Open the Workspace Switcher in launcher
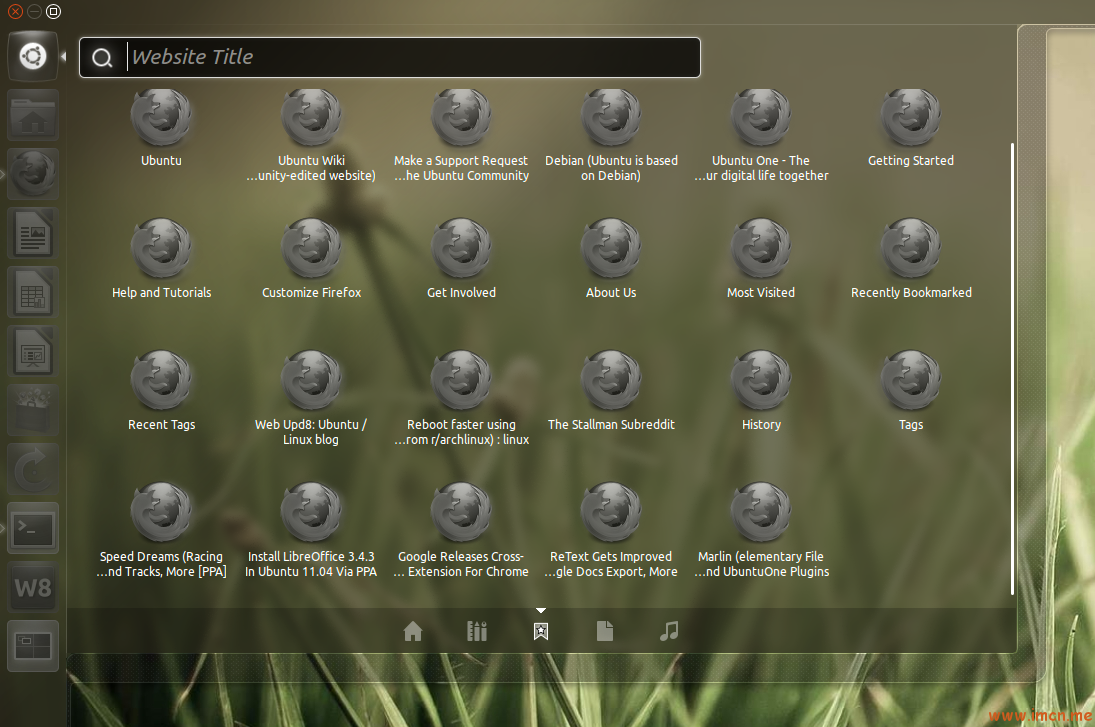The image size is (1095, 727). [33, 646]
